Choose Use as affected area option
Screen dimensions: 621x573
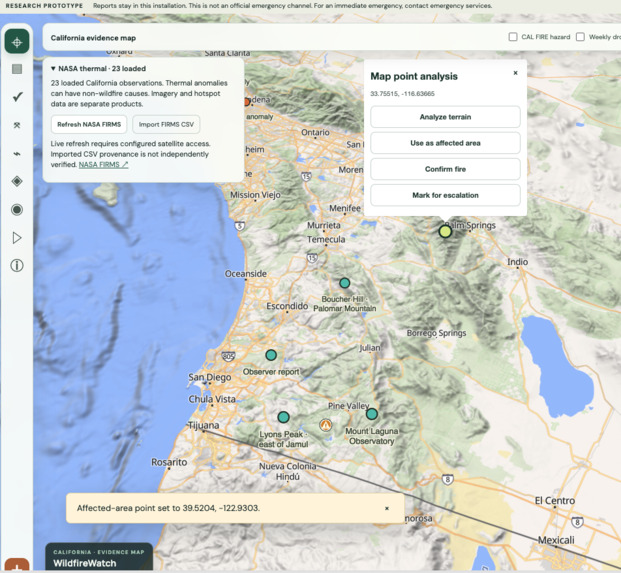click(x=445, y=143)
